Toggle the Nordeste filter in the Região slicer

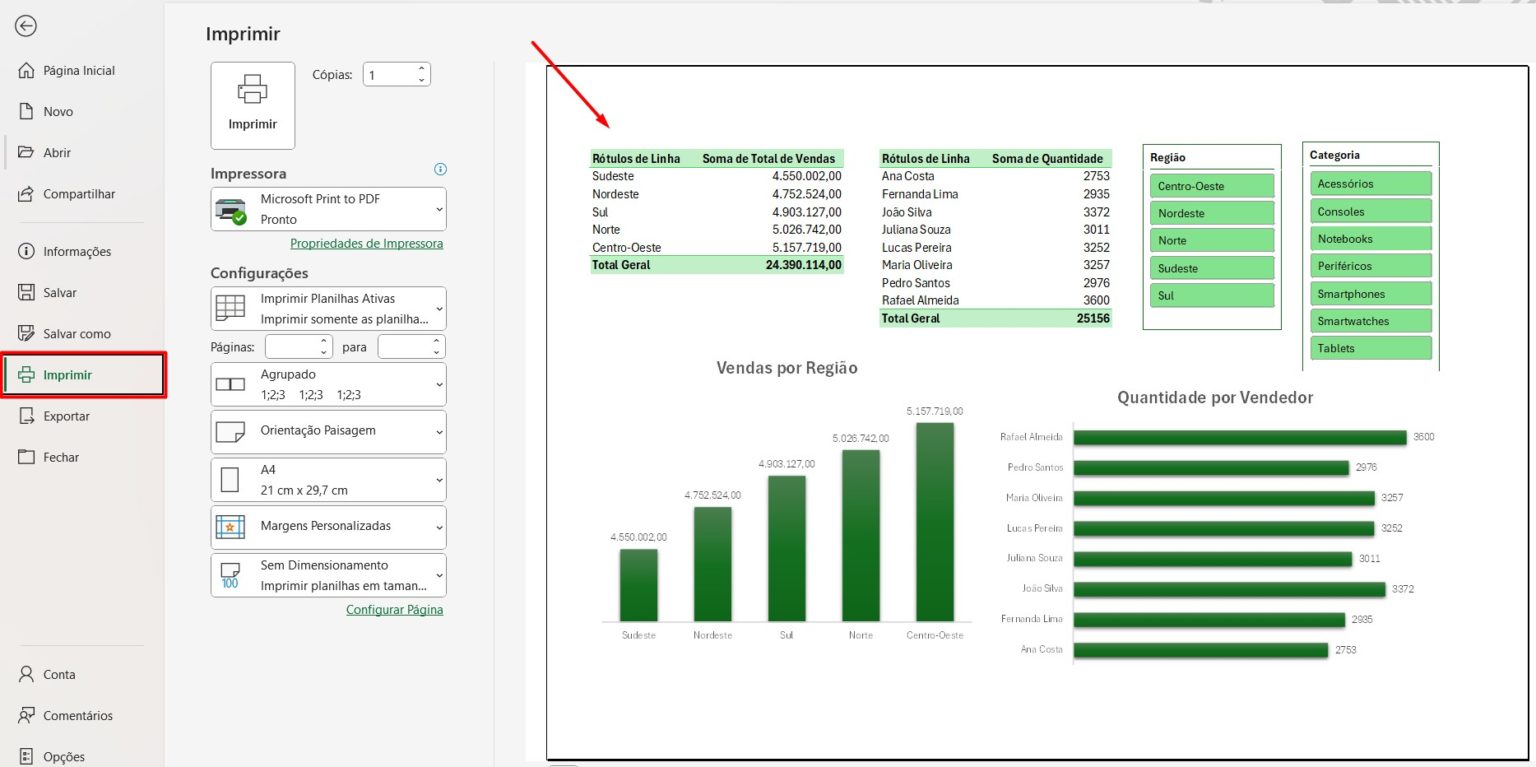click(x=1211, y=212)
